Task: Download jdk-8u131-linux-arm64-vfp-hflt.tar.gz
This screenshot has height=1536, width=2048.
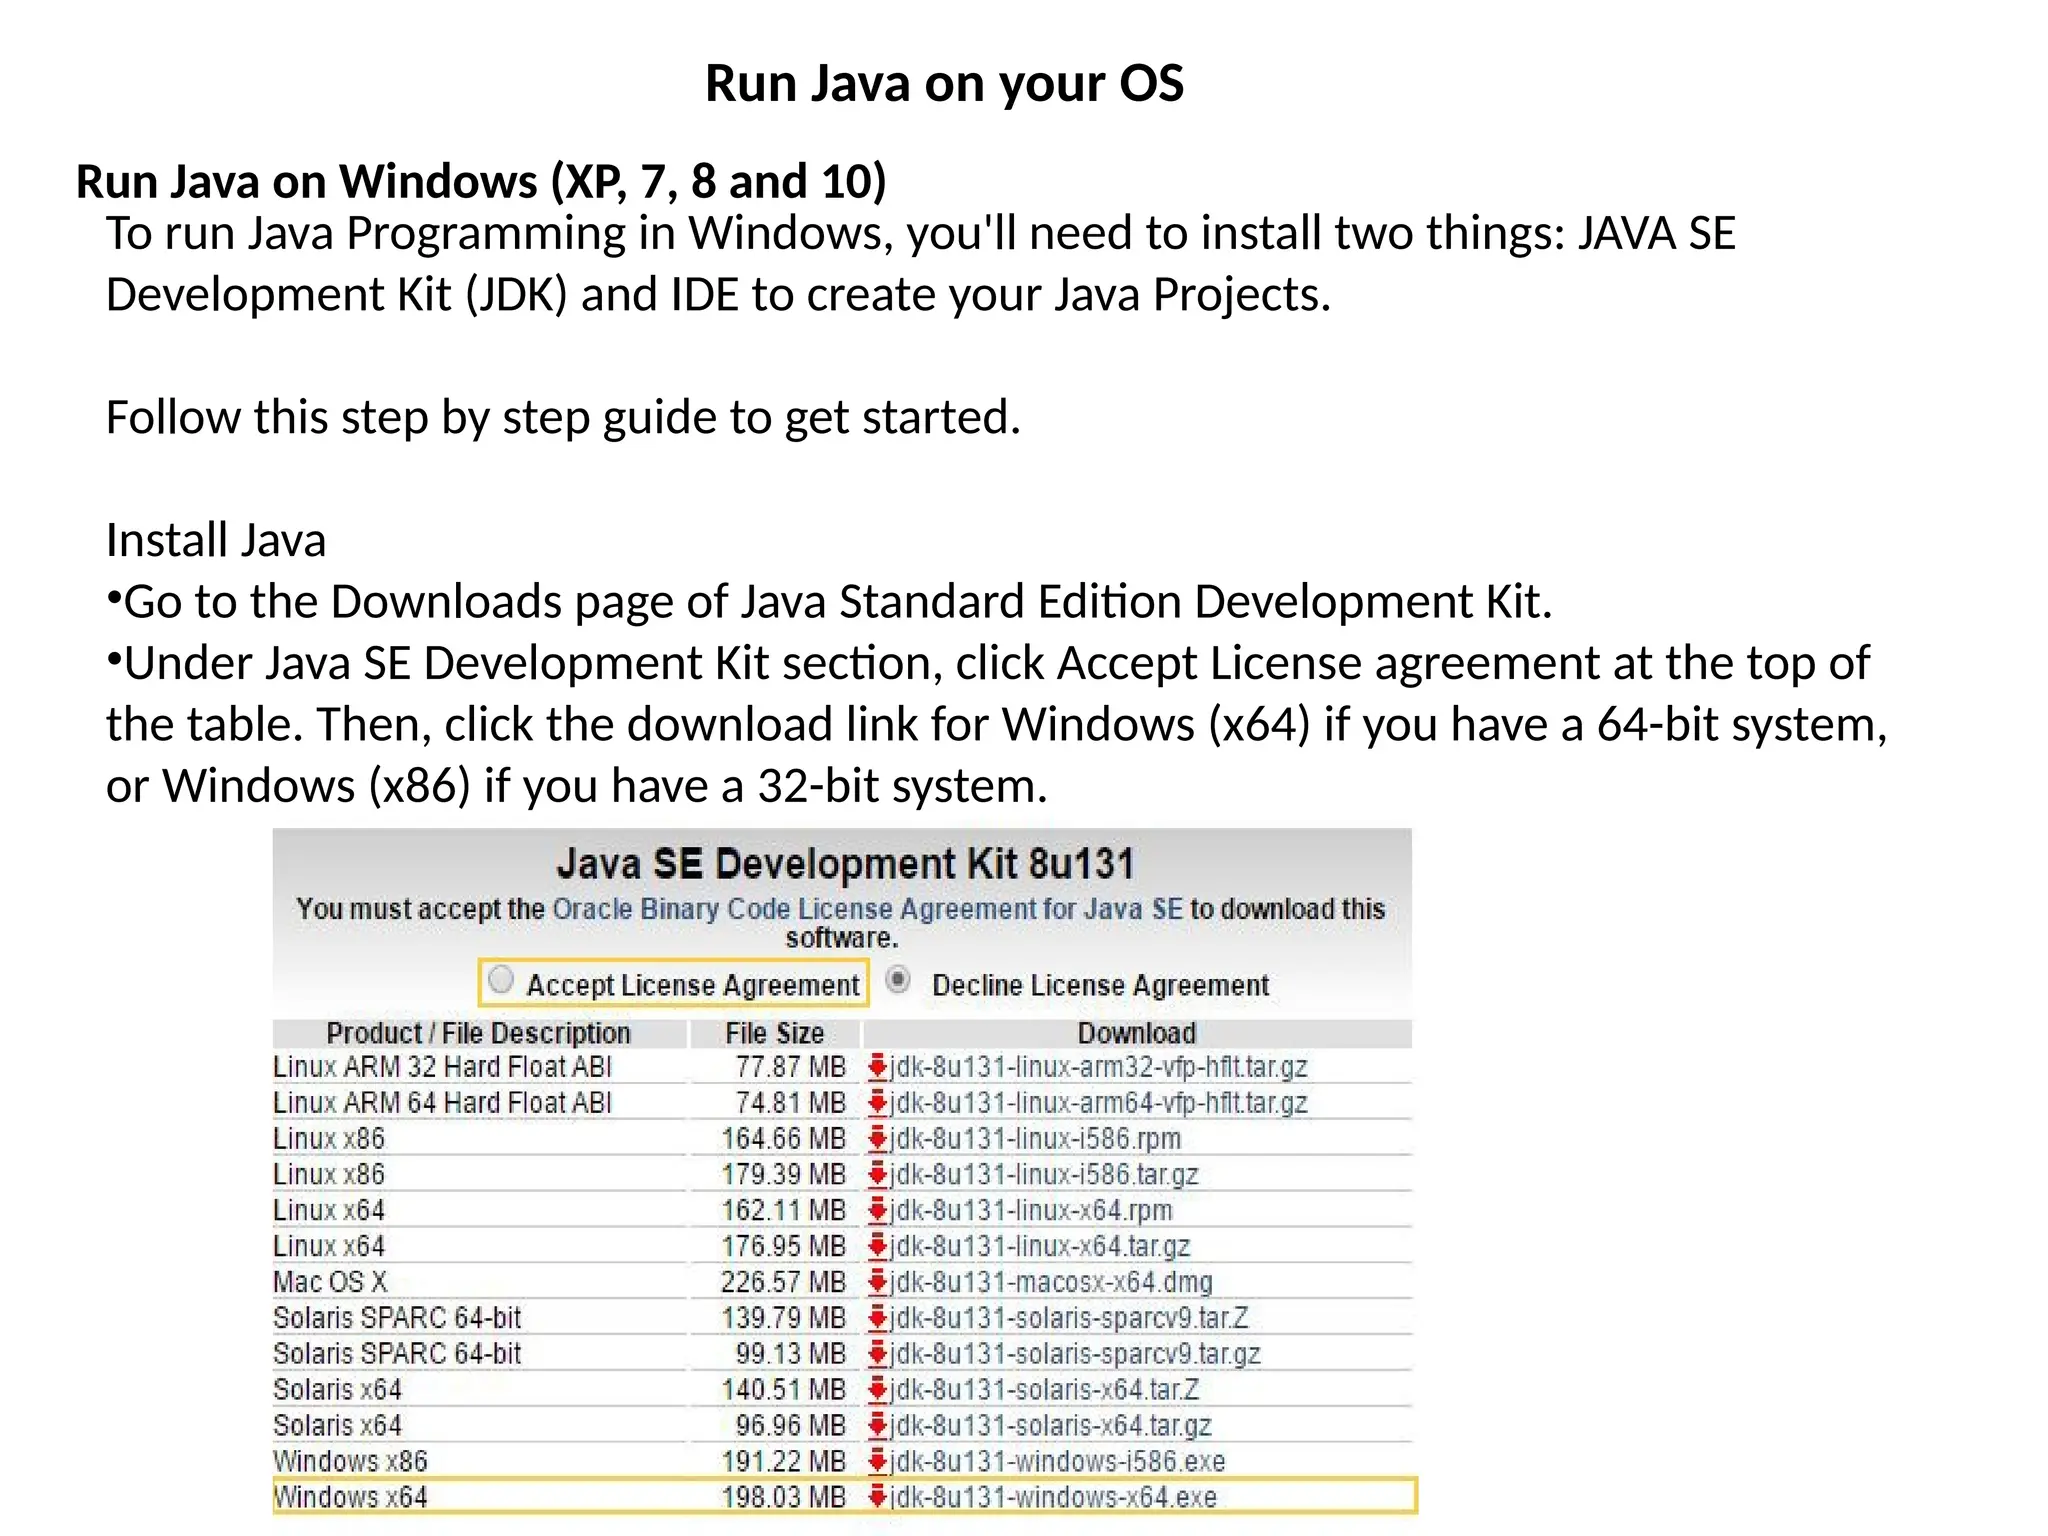Action: [1099, 1103]
